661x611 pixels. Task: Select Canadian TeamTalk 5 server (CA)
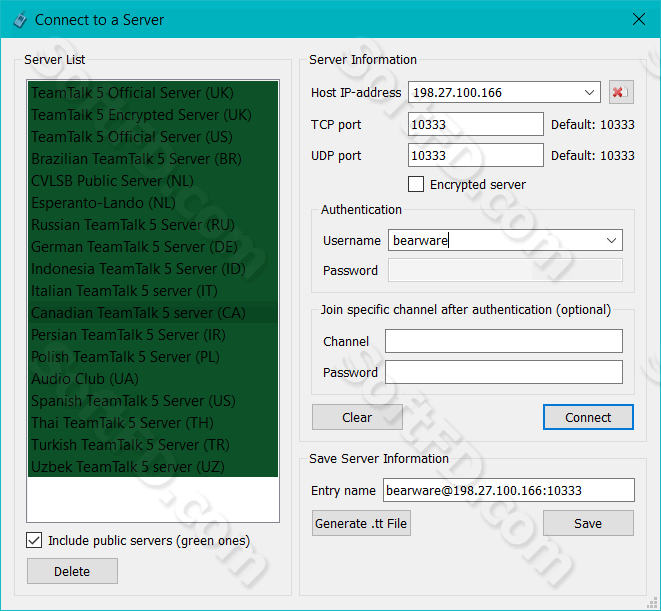pyautogui.click(x=153, y=312)
